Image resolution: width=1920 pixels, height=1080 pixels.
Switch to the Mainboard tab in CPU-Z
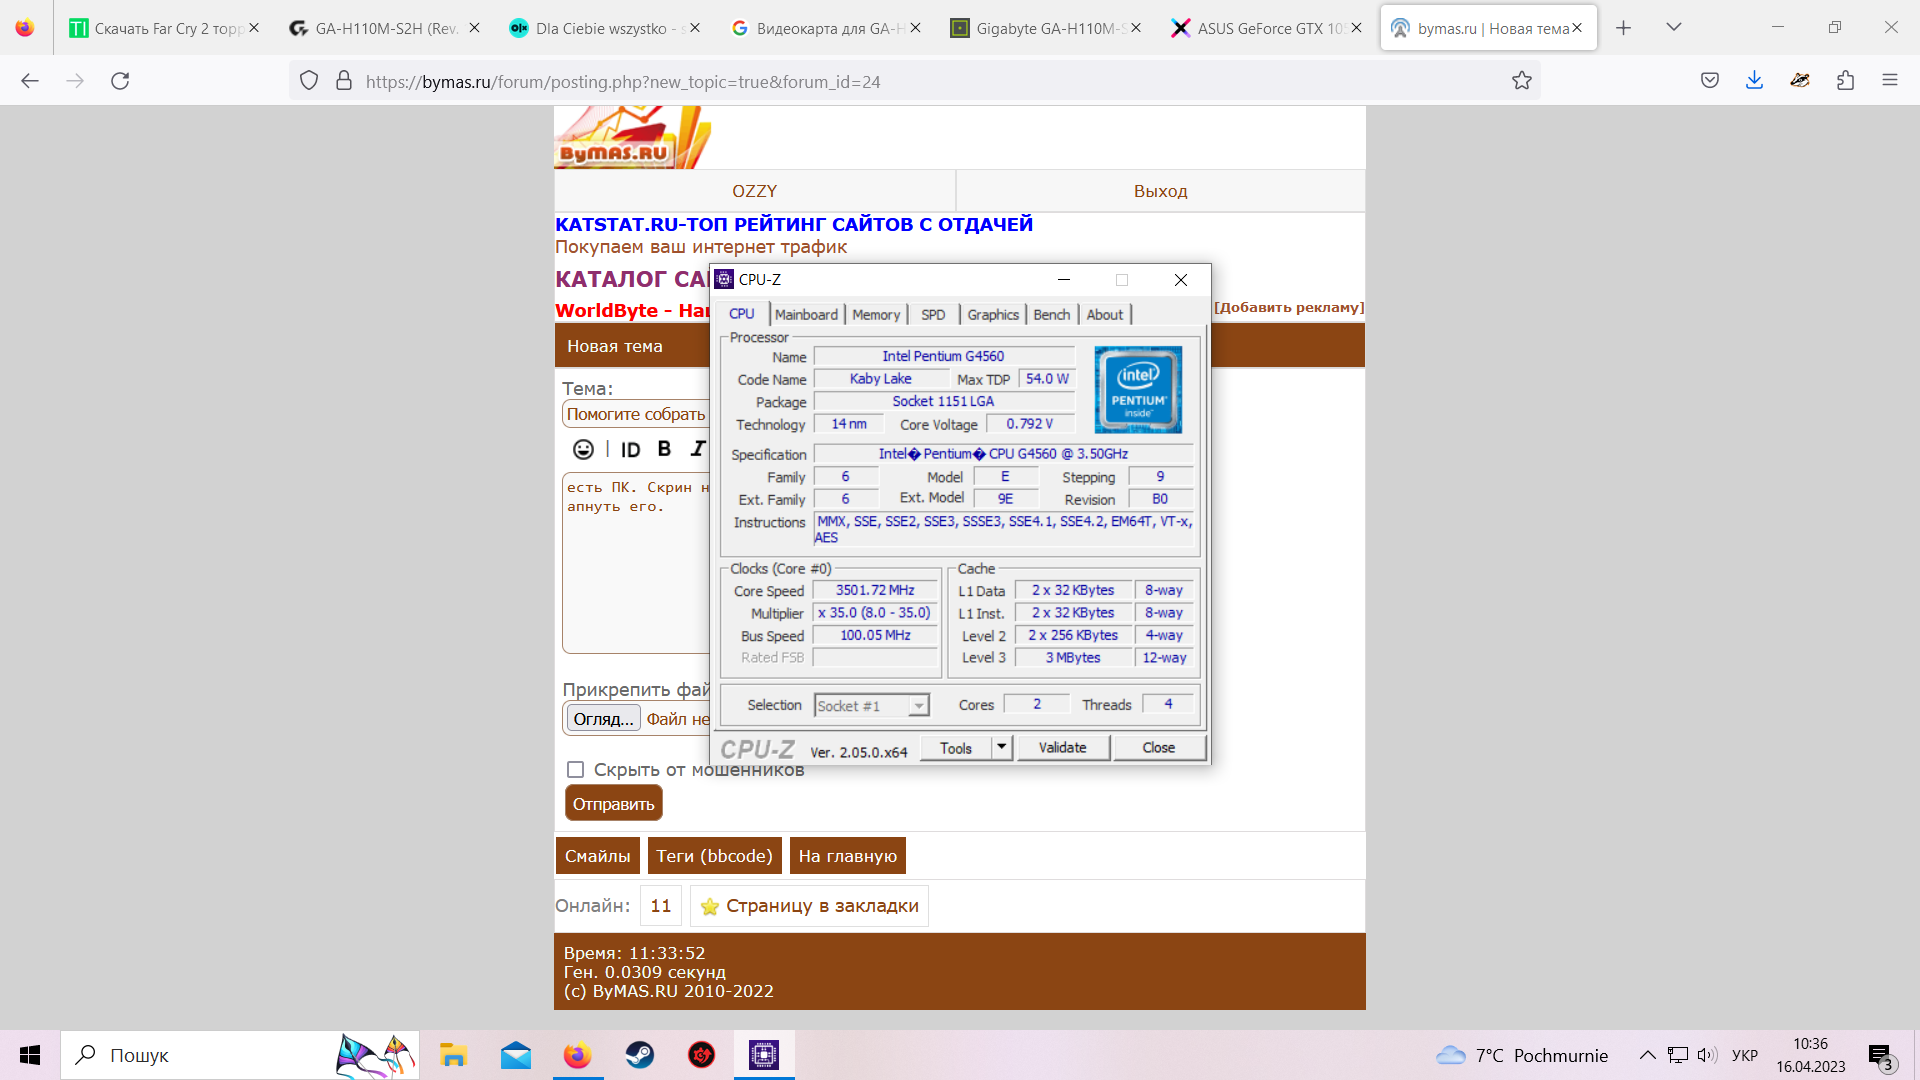coord(806,314)
